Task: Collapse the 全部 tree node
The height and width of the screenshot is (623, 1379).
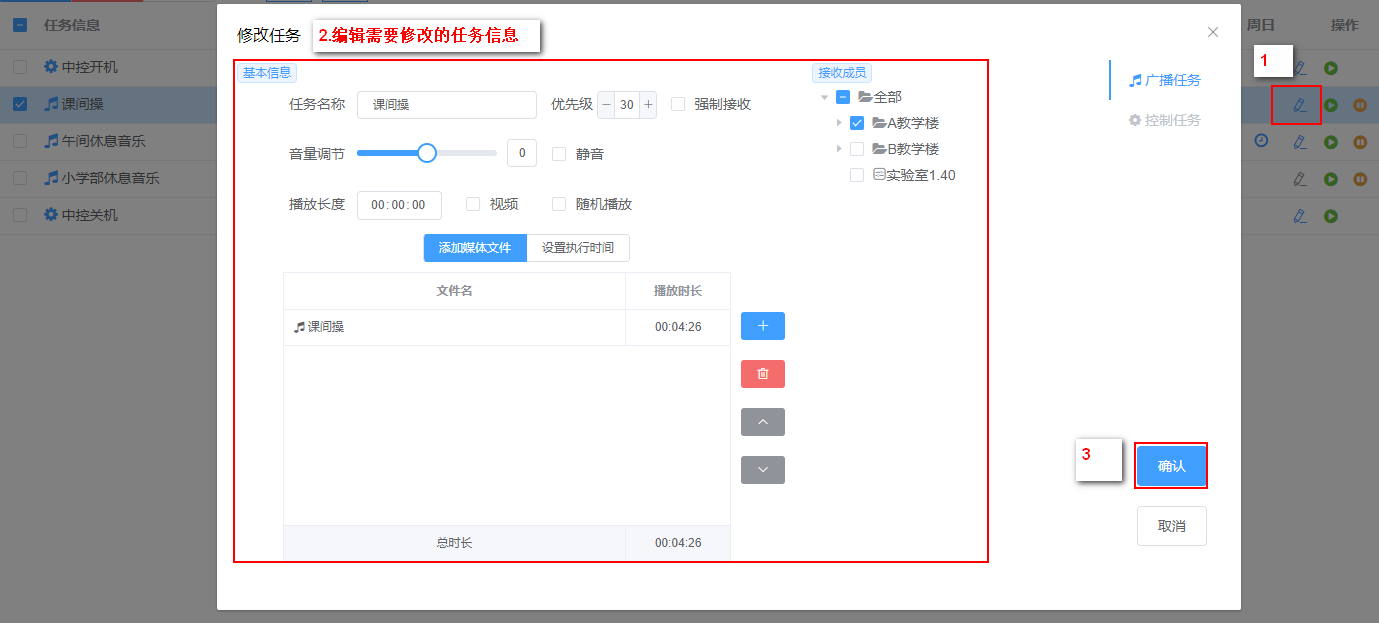Action: 824,97
